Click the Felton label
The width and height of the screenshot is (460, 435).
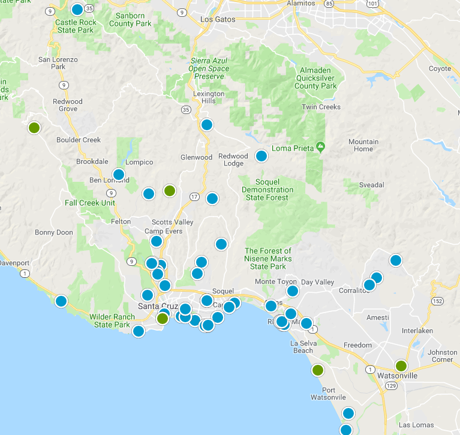121,221
